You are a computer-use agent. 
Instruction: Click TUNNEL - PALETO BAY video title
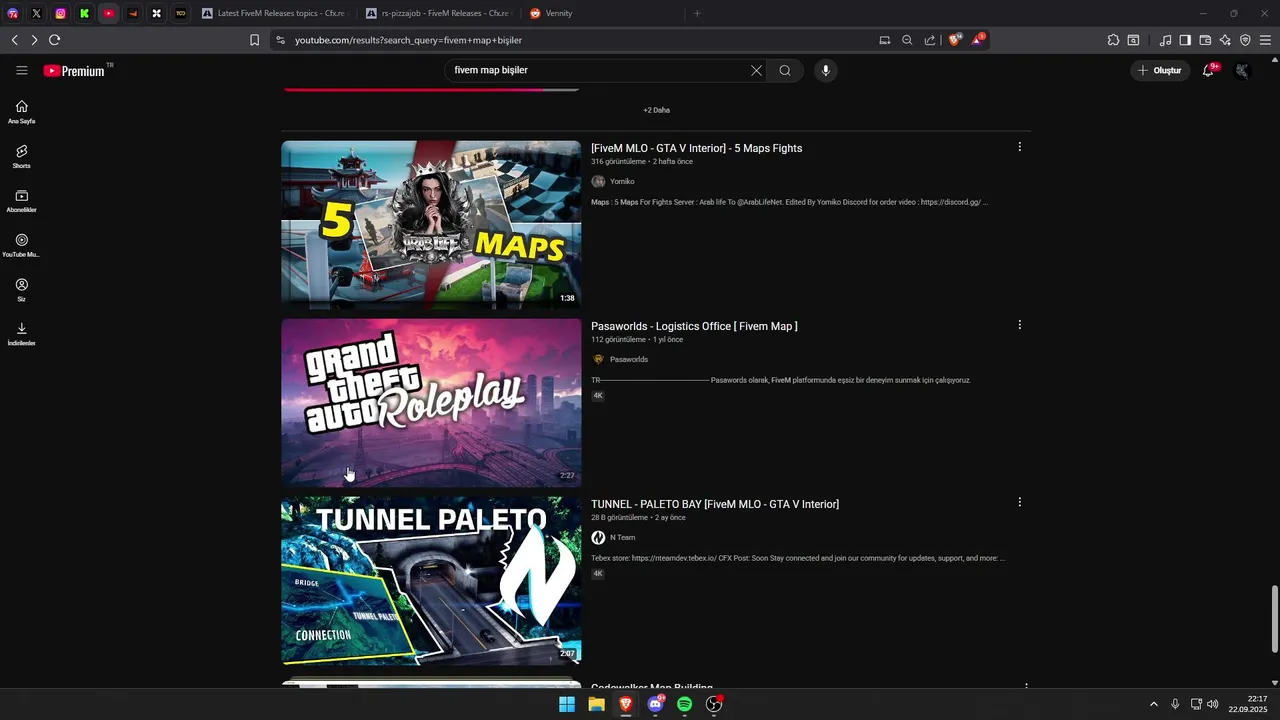[715, 504]
